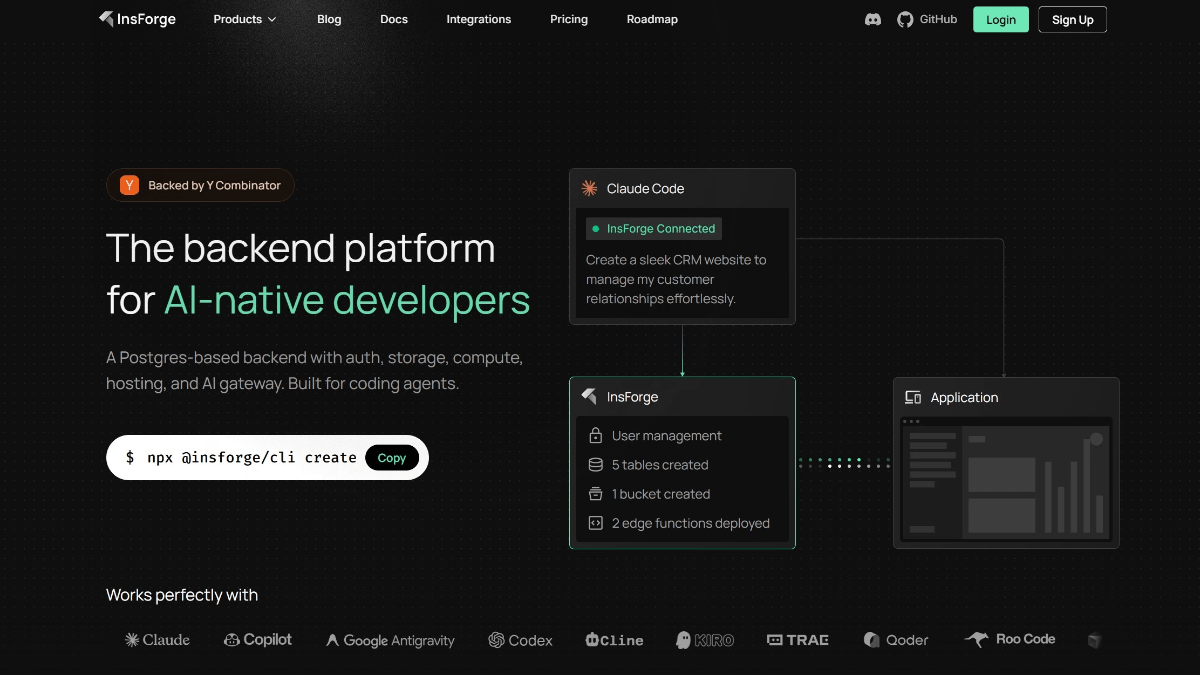Click the 2 edge functions deployed text
The height and width of the screenshot is (675, 1200).
click(691, 523)
